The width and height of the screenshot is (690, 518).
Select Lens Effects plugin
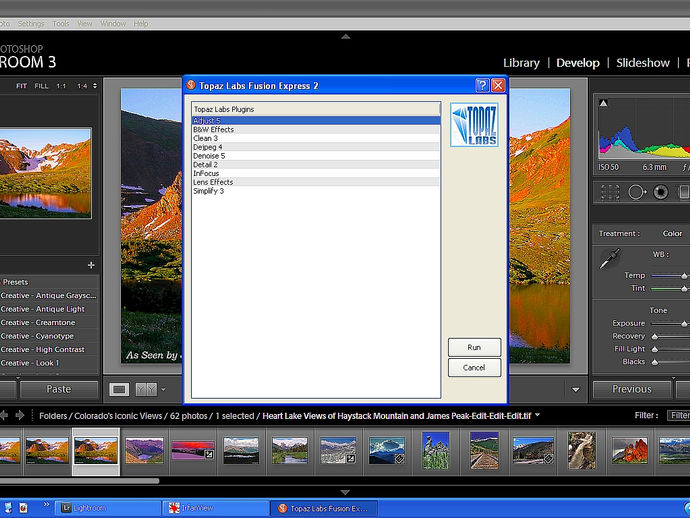(x=316, y=182)
